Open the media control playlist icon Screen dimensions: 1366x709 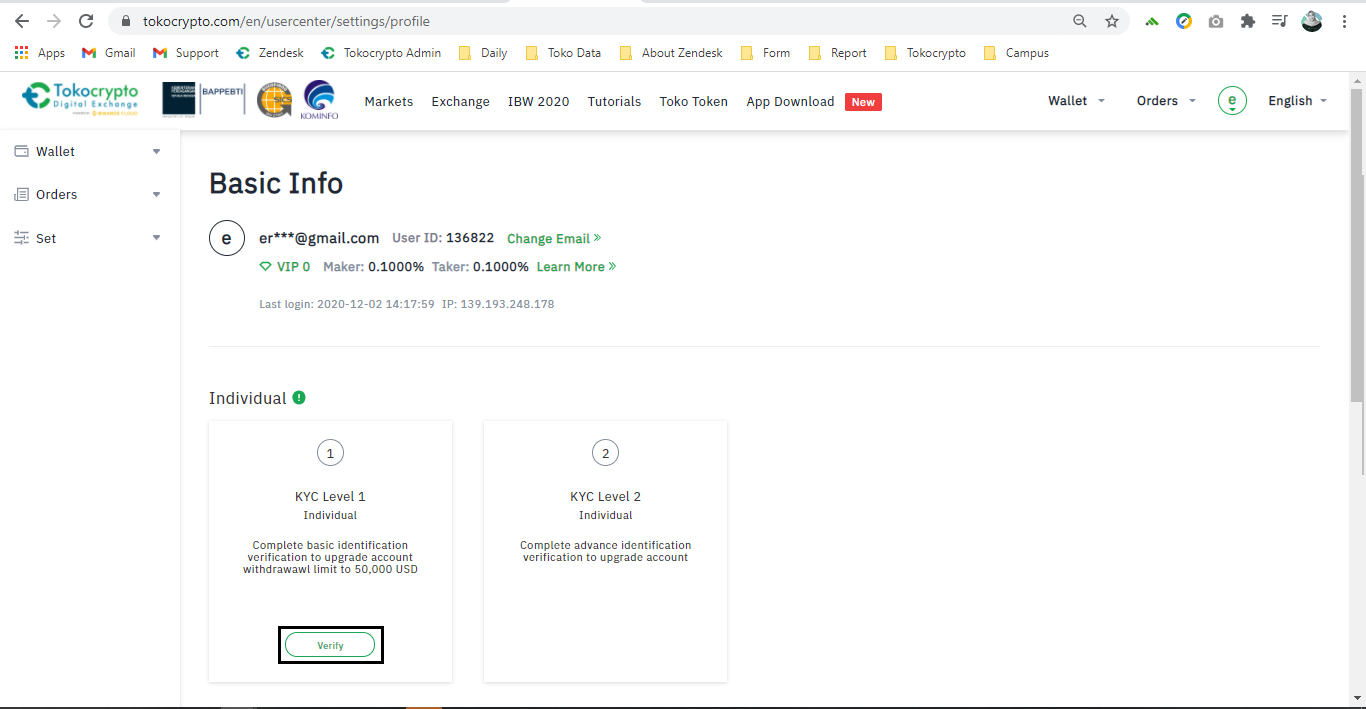tap(1279, 21)
